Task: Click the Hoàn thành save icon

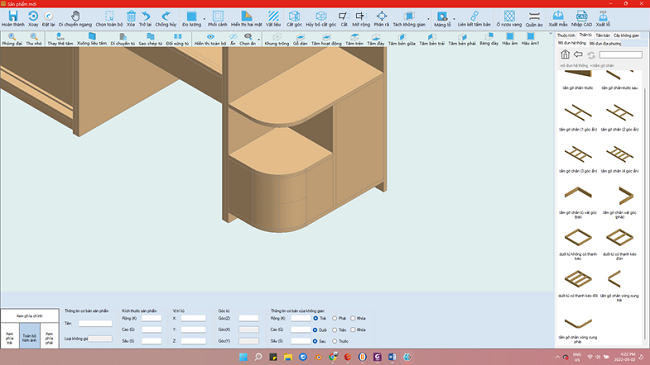Action: click(x=13, y=16)
